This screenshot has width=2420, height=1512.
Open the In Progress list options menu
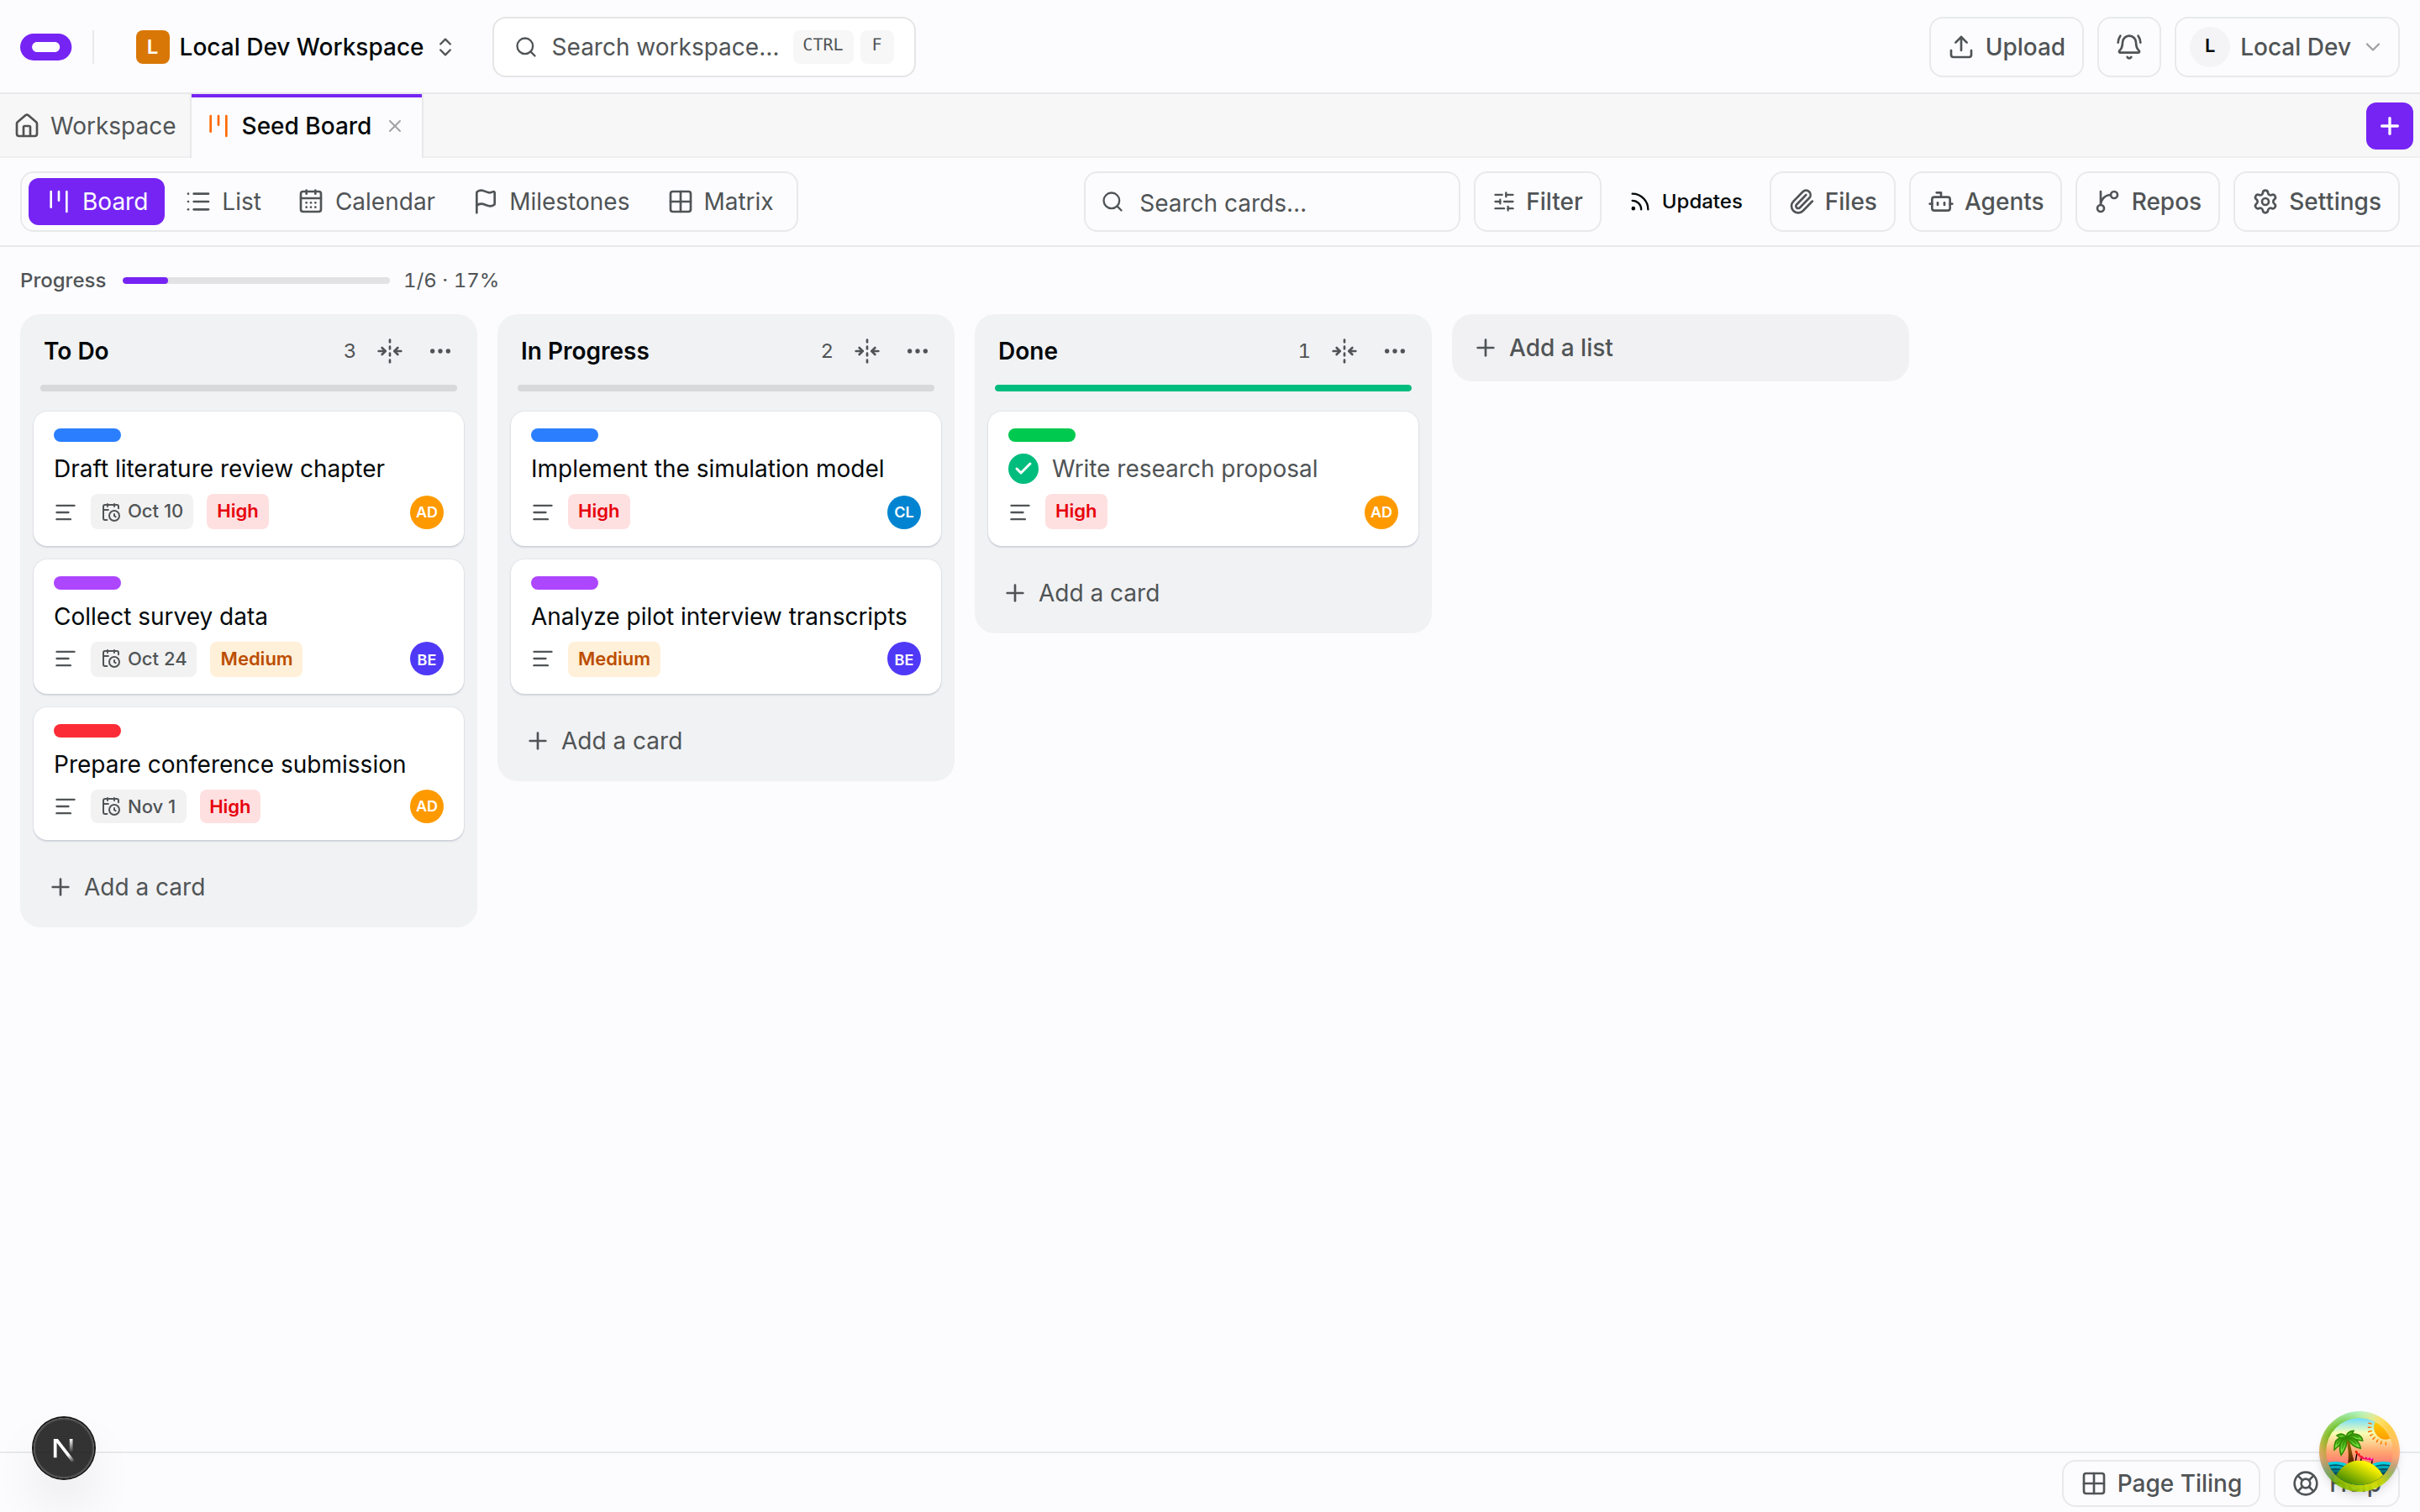click(917, 351)
